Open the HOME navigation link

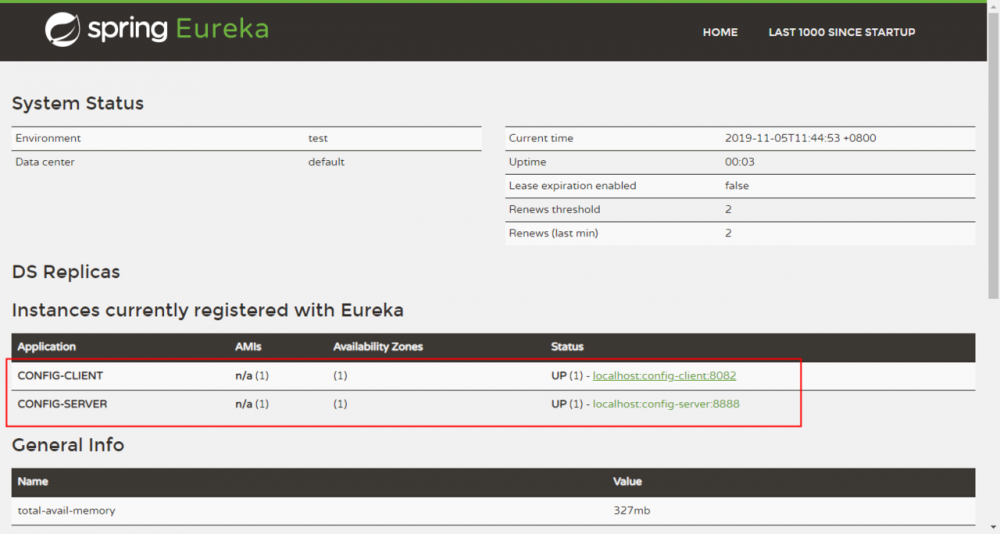tap(720, 32)
